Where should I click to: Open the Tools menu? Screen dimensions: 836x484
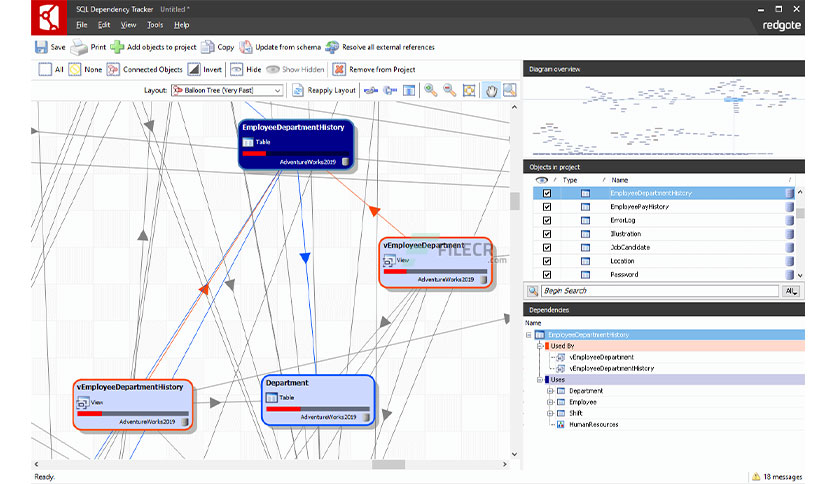point(155,25)
